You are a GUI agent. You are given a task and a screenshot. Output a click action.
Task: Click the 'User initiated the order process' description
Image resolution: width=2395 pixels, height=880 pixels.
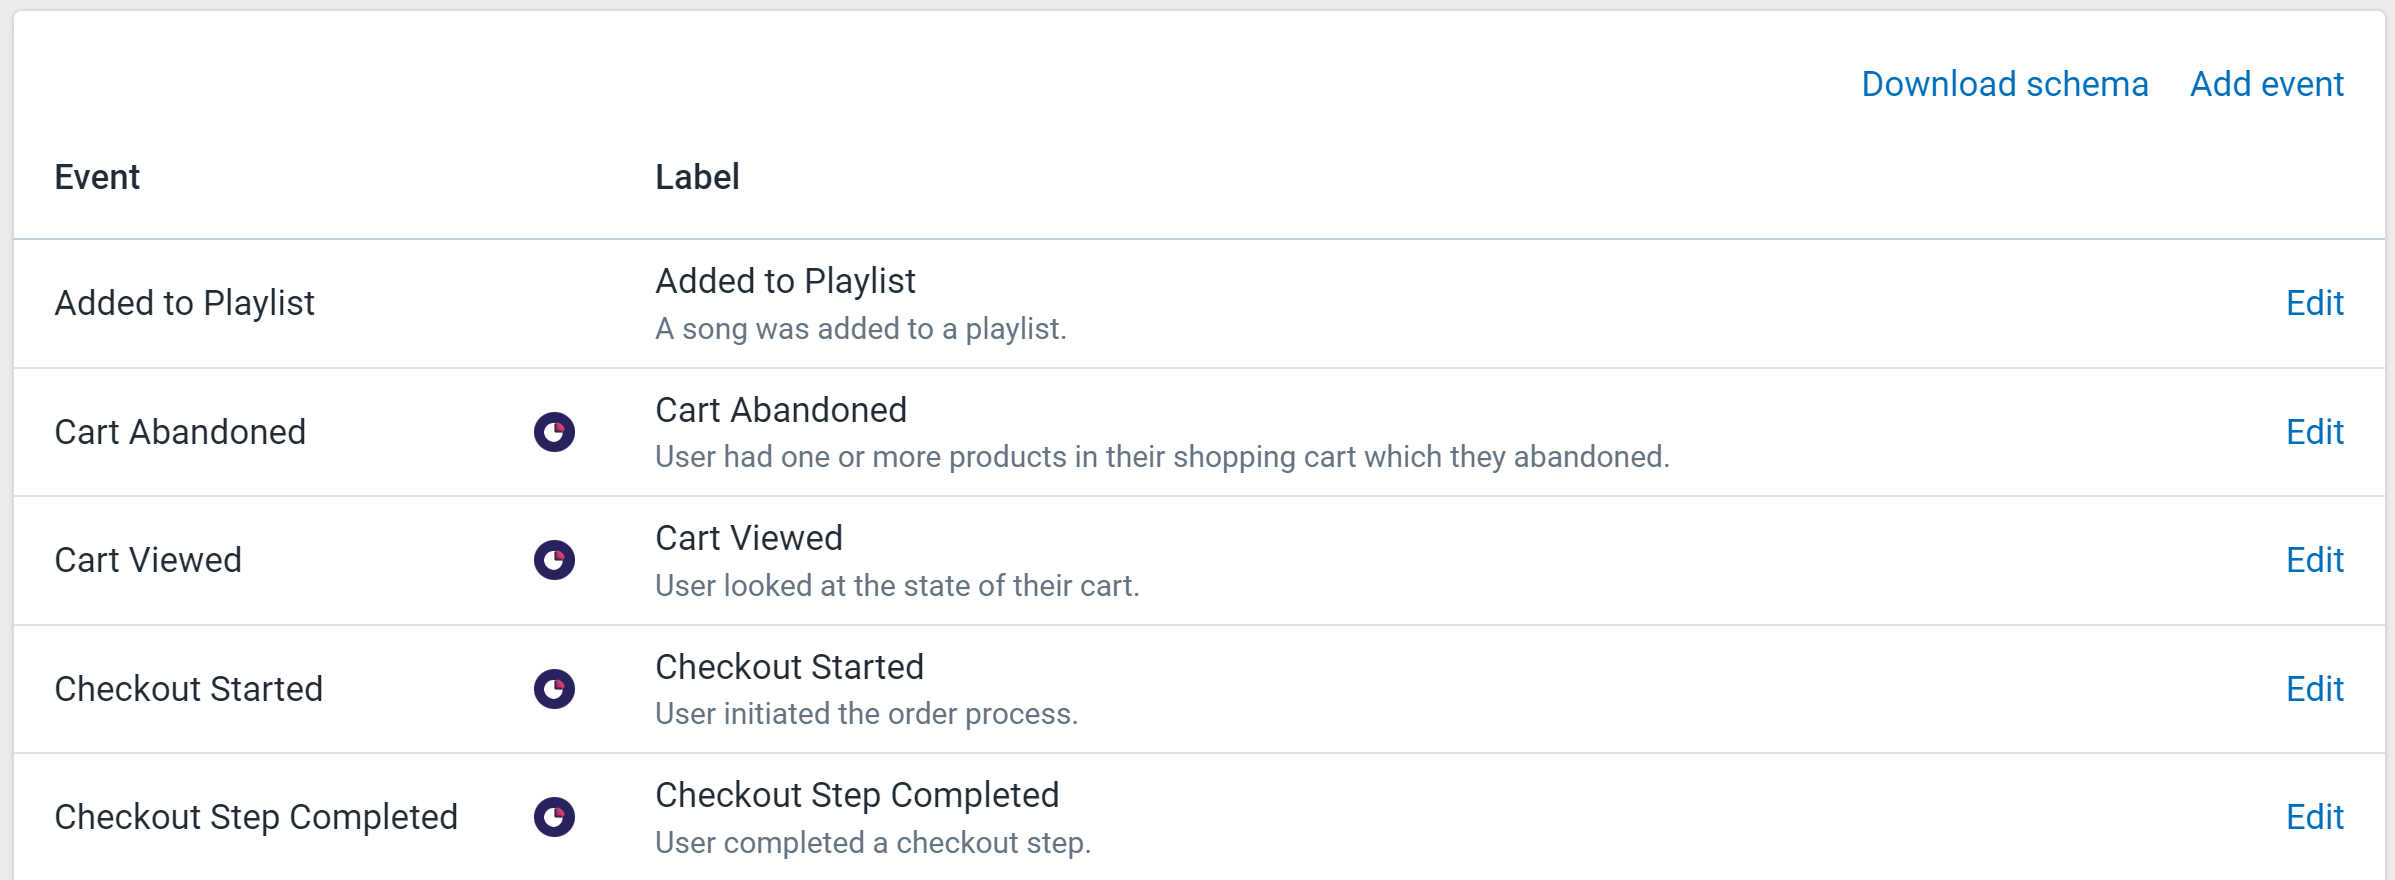(866, 714)
